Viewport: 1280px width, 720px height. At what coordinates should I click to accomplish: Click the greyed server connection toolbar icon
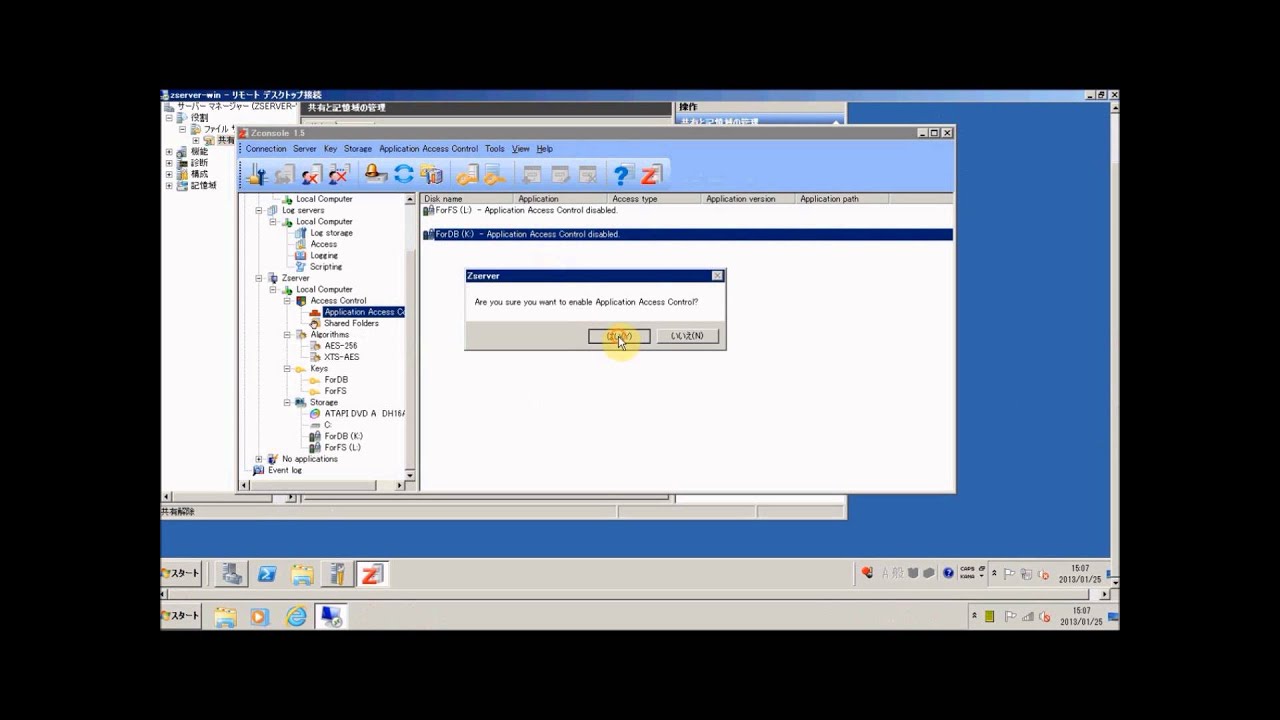284,175
